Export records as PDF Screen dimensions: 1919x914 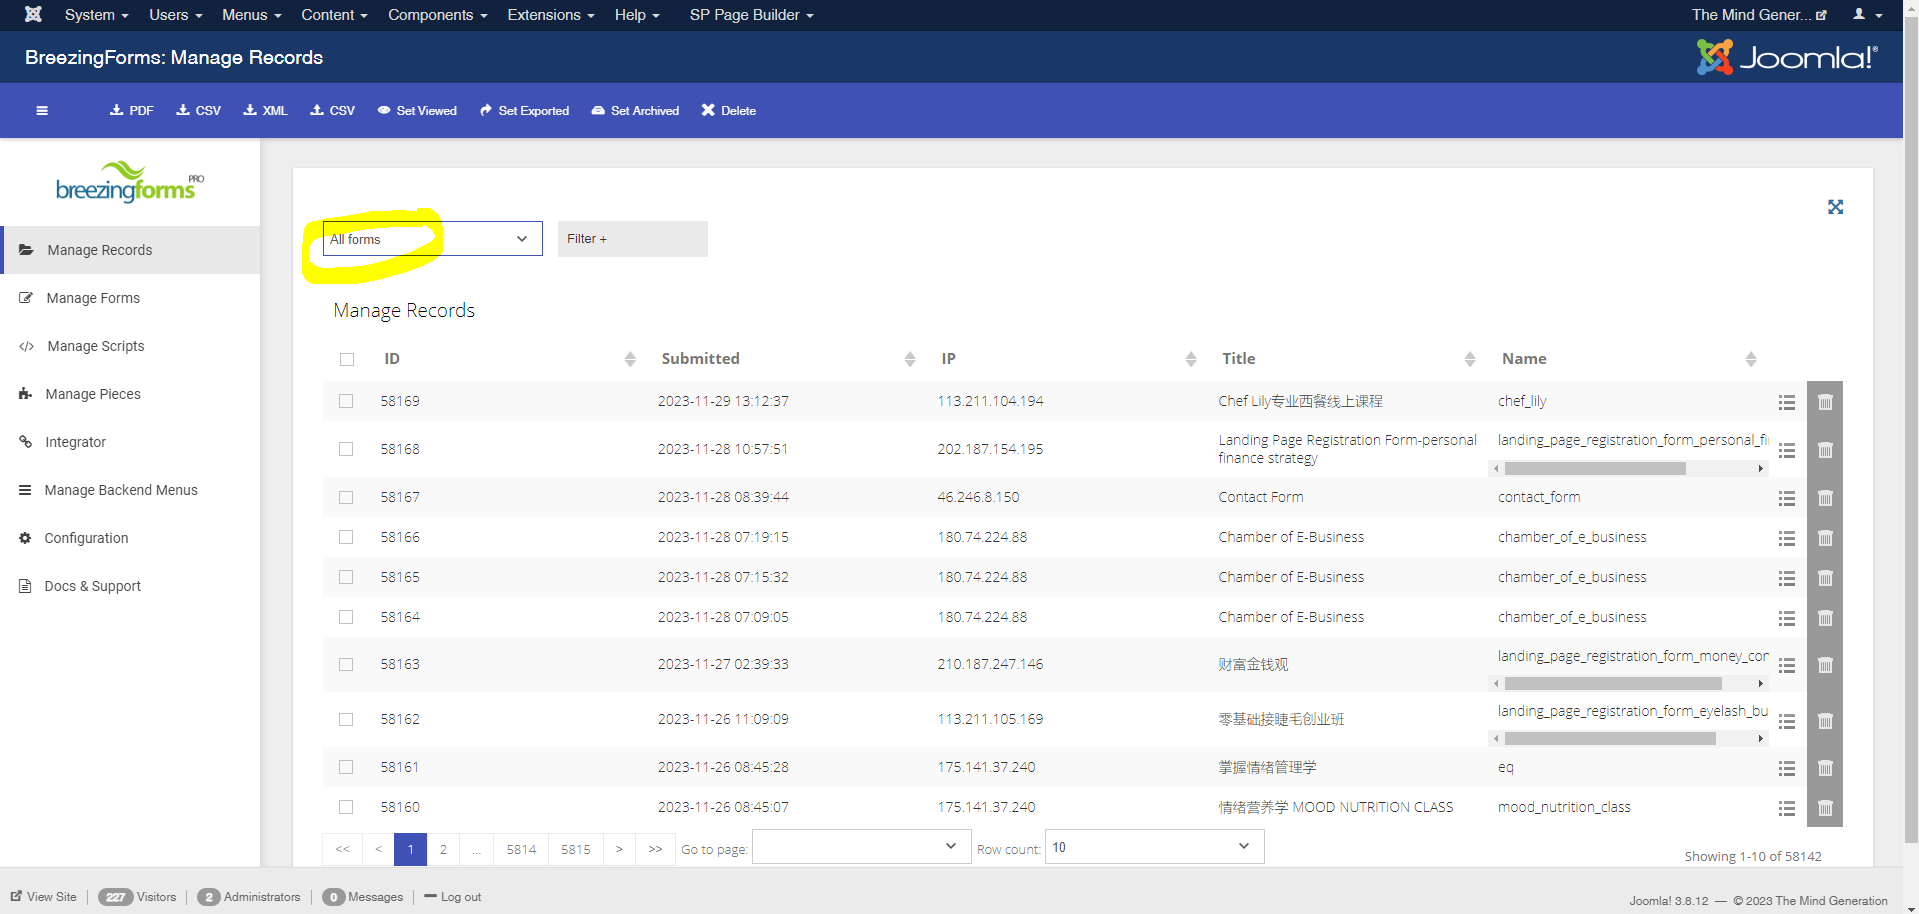point(132,111)
